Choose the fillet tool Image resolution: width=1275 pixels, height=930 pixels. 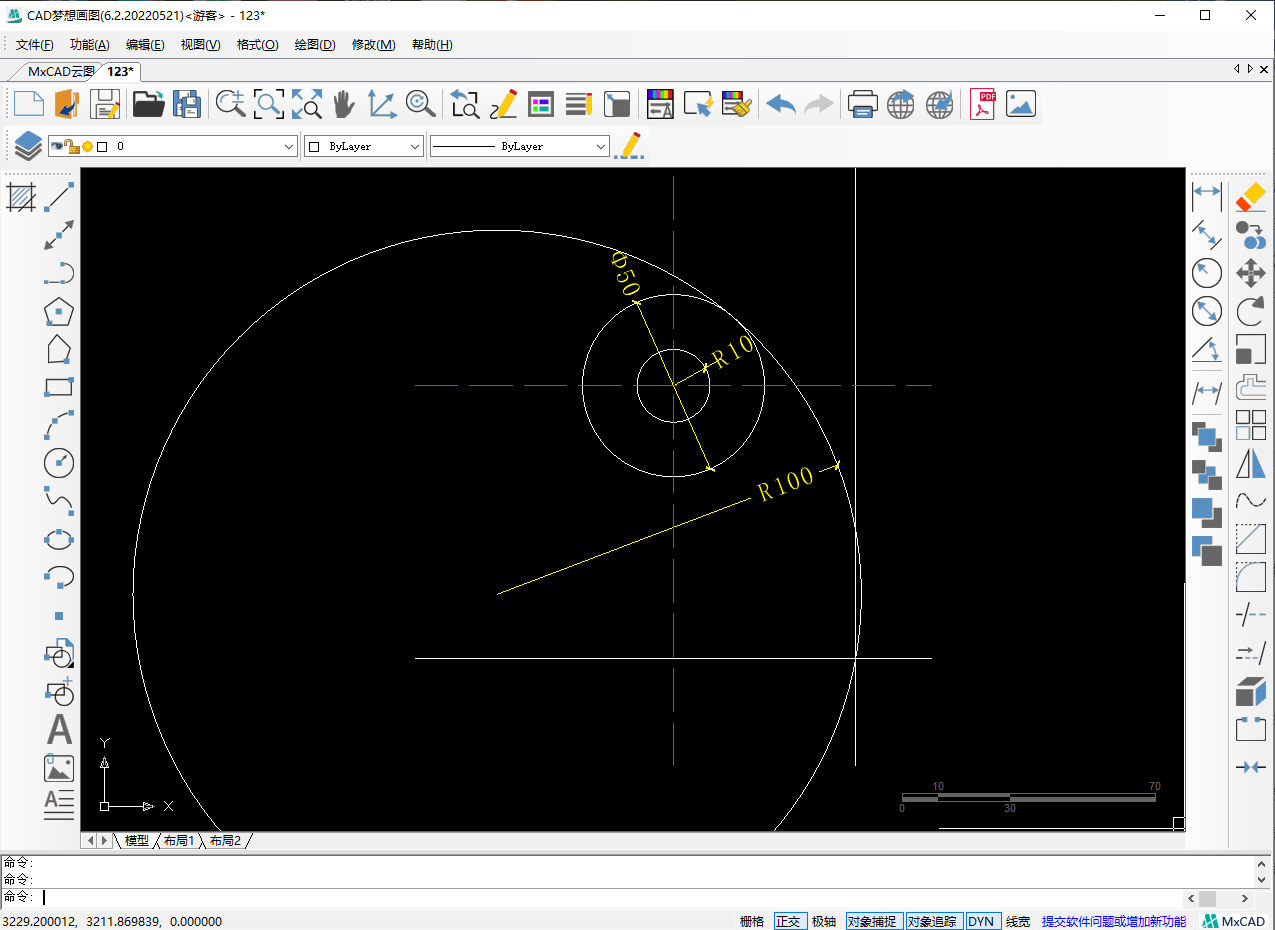[x=1251, y=577]
